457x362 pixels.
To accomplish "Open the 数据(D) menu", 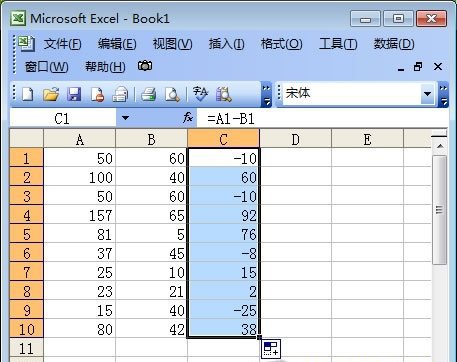I will [394, 44].
